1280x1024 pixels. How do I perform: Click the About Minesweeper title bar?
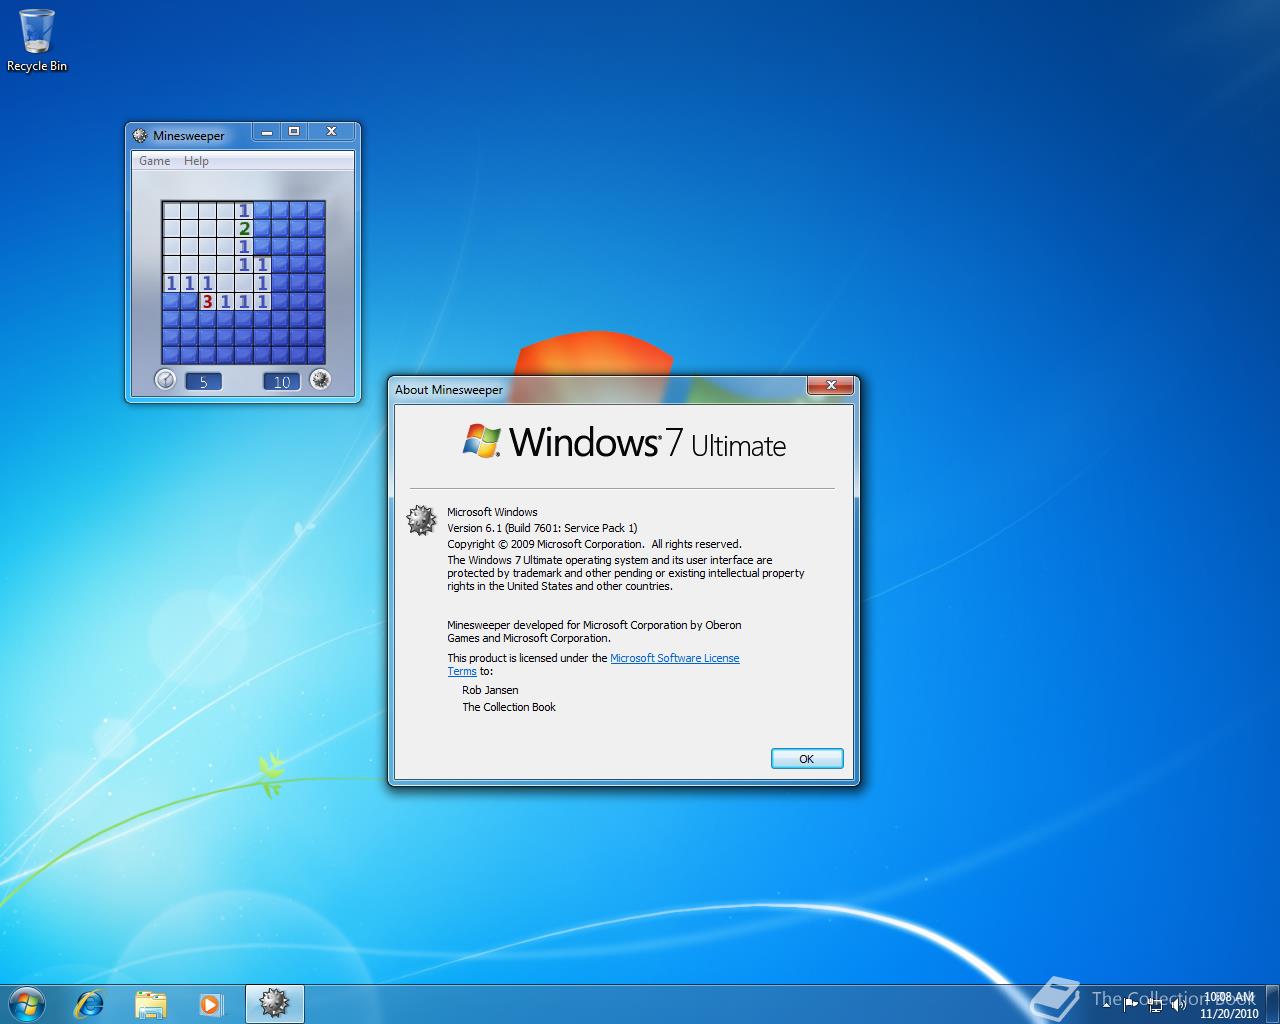(600, 389)
